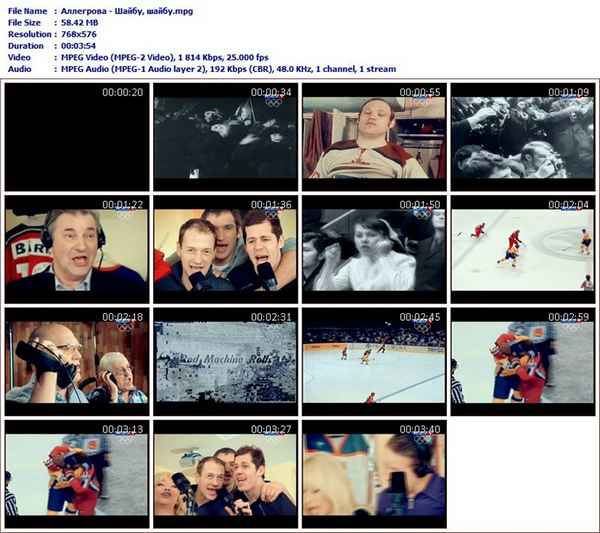The height and width of the screenshot is (533, 600).
Task: Click the thumbnail timestamped 00:03:13
Action: point(76,474)
